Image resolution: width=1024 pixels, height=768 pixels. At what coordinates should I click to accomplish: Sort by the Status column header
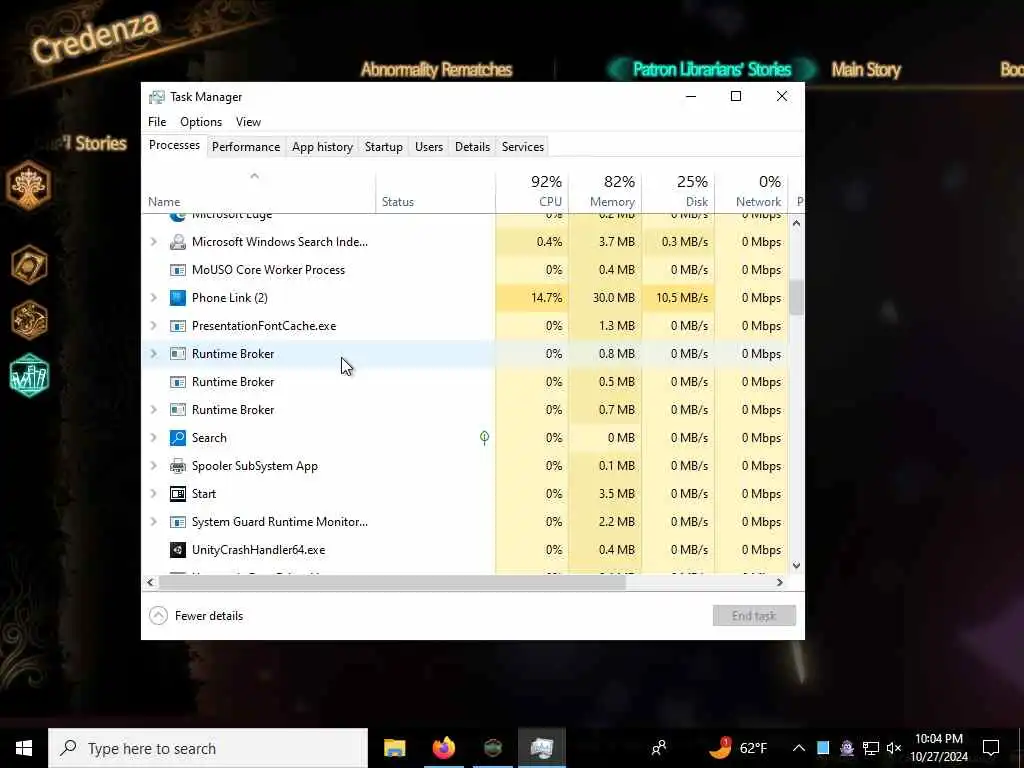click(x=436, y=191)
